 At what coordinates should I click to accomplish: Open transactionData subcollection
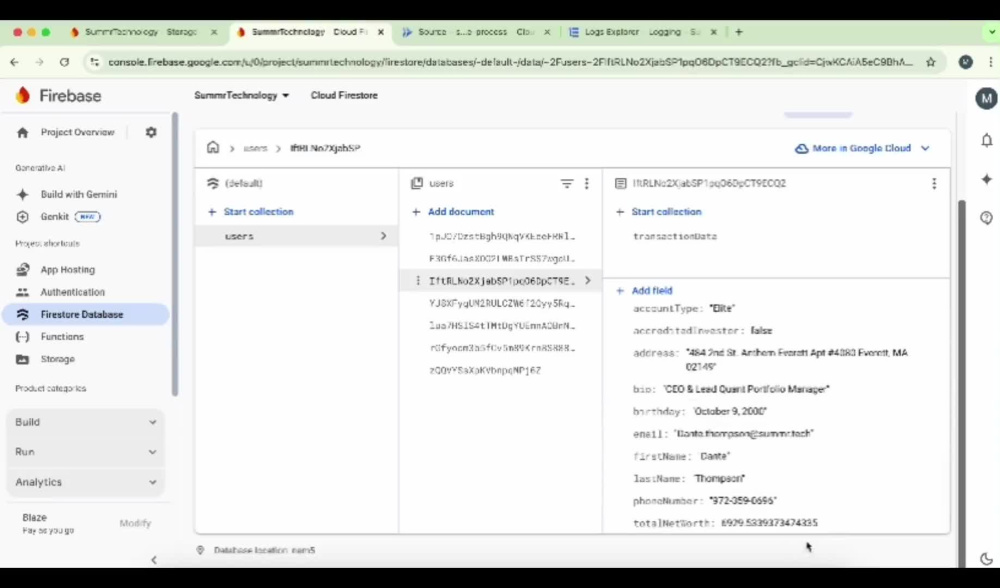675,236
